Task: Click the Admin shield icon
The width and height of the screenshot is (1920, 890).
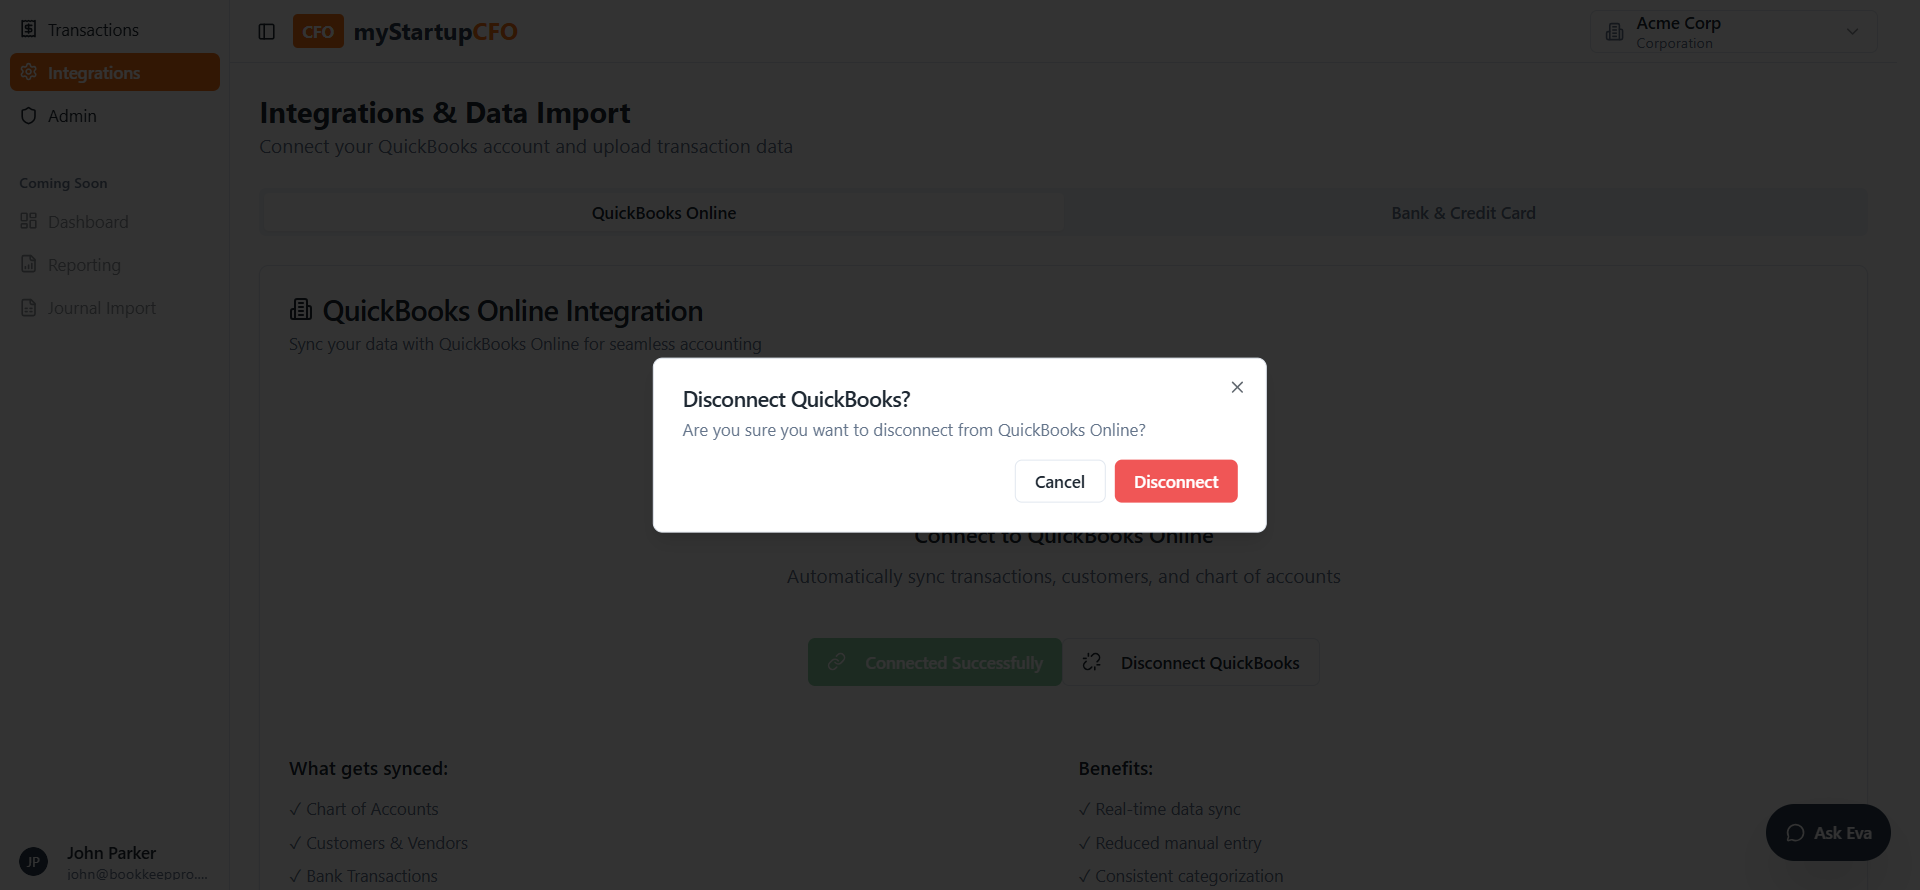Action: point(29,115)
